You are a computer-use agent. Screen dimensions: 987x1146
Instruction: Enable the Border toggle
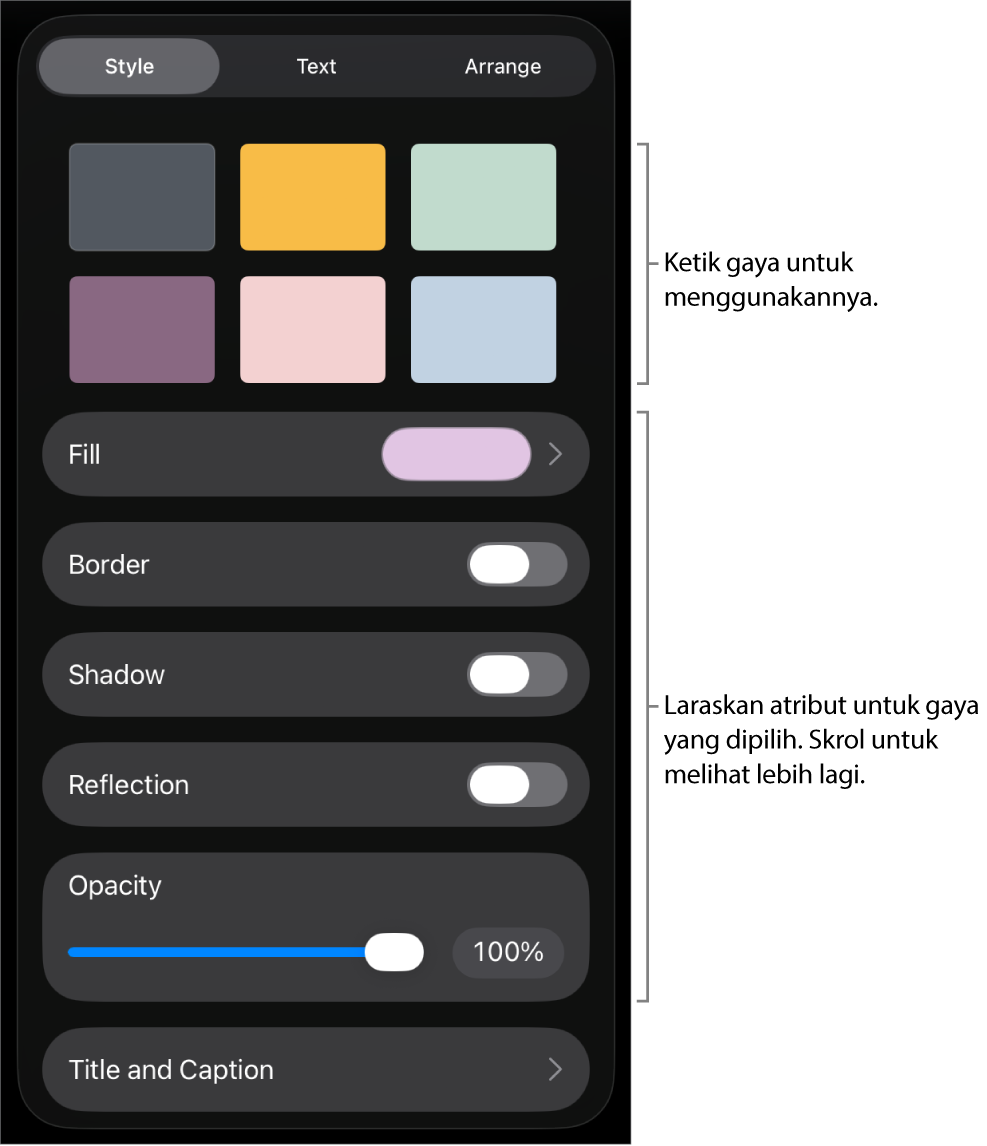[518, 564]
